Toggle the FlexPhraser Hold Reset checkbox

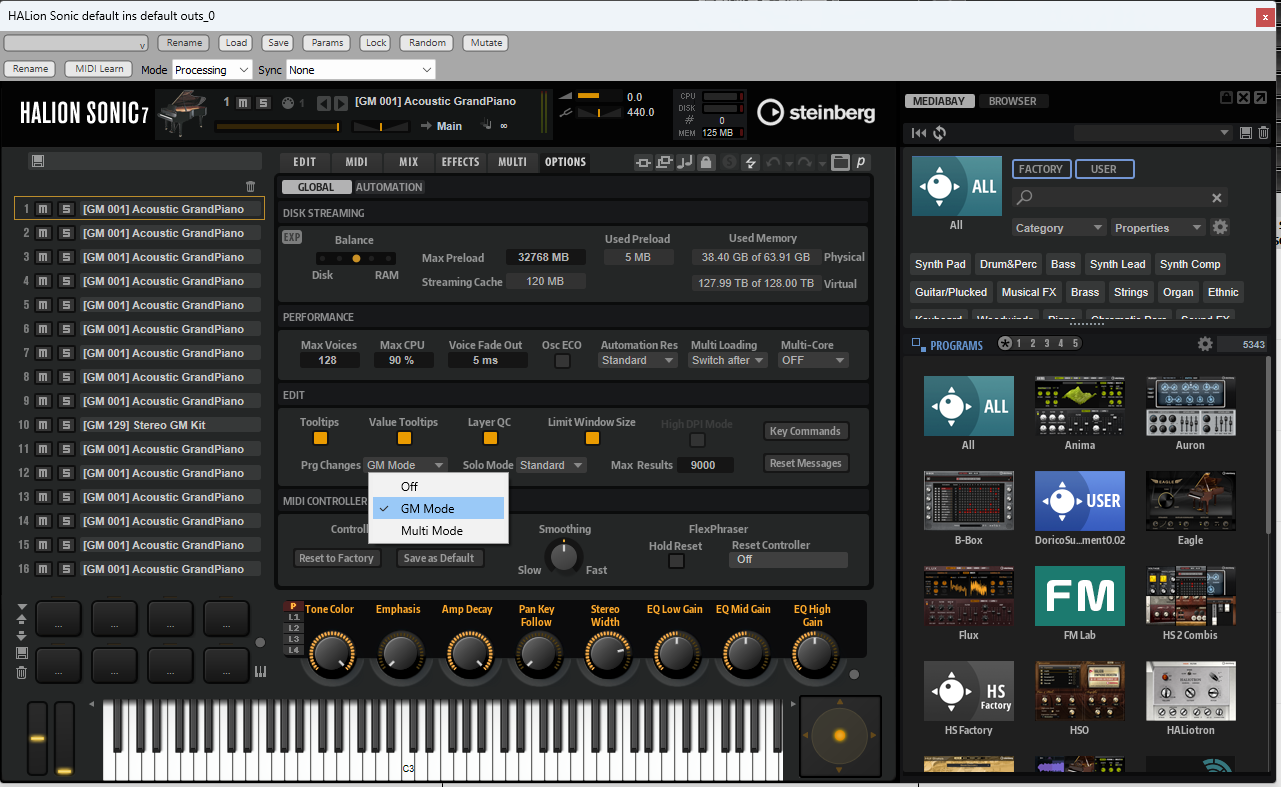(676, 561)
